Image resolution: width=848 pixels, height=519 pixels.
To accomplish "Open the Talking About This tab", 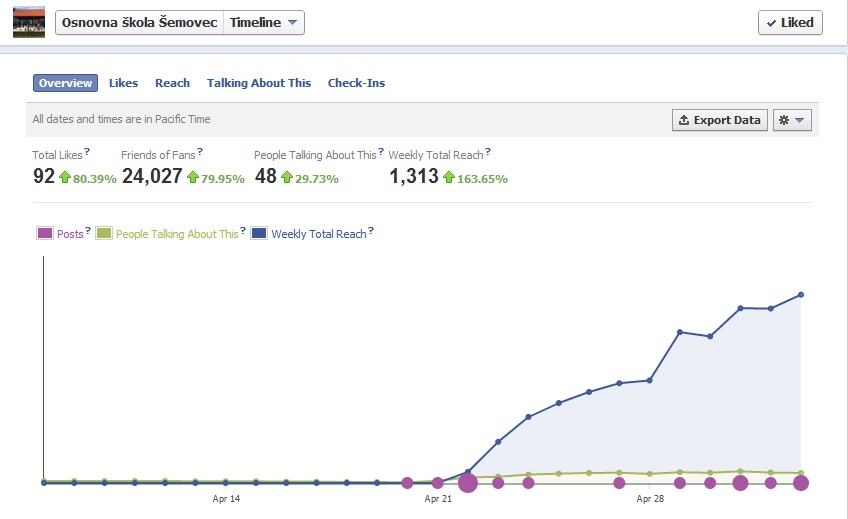I will (259, 83).
